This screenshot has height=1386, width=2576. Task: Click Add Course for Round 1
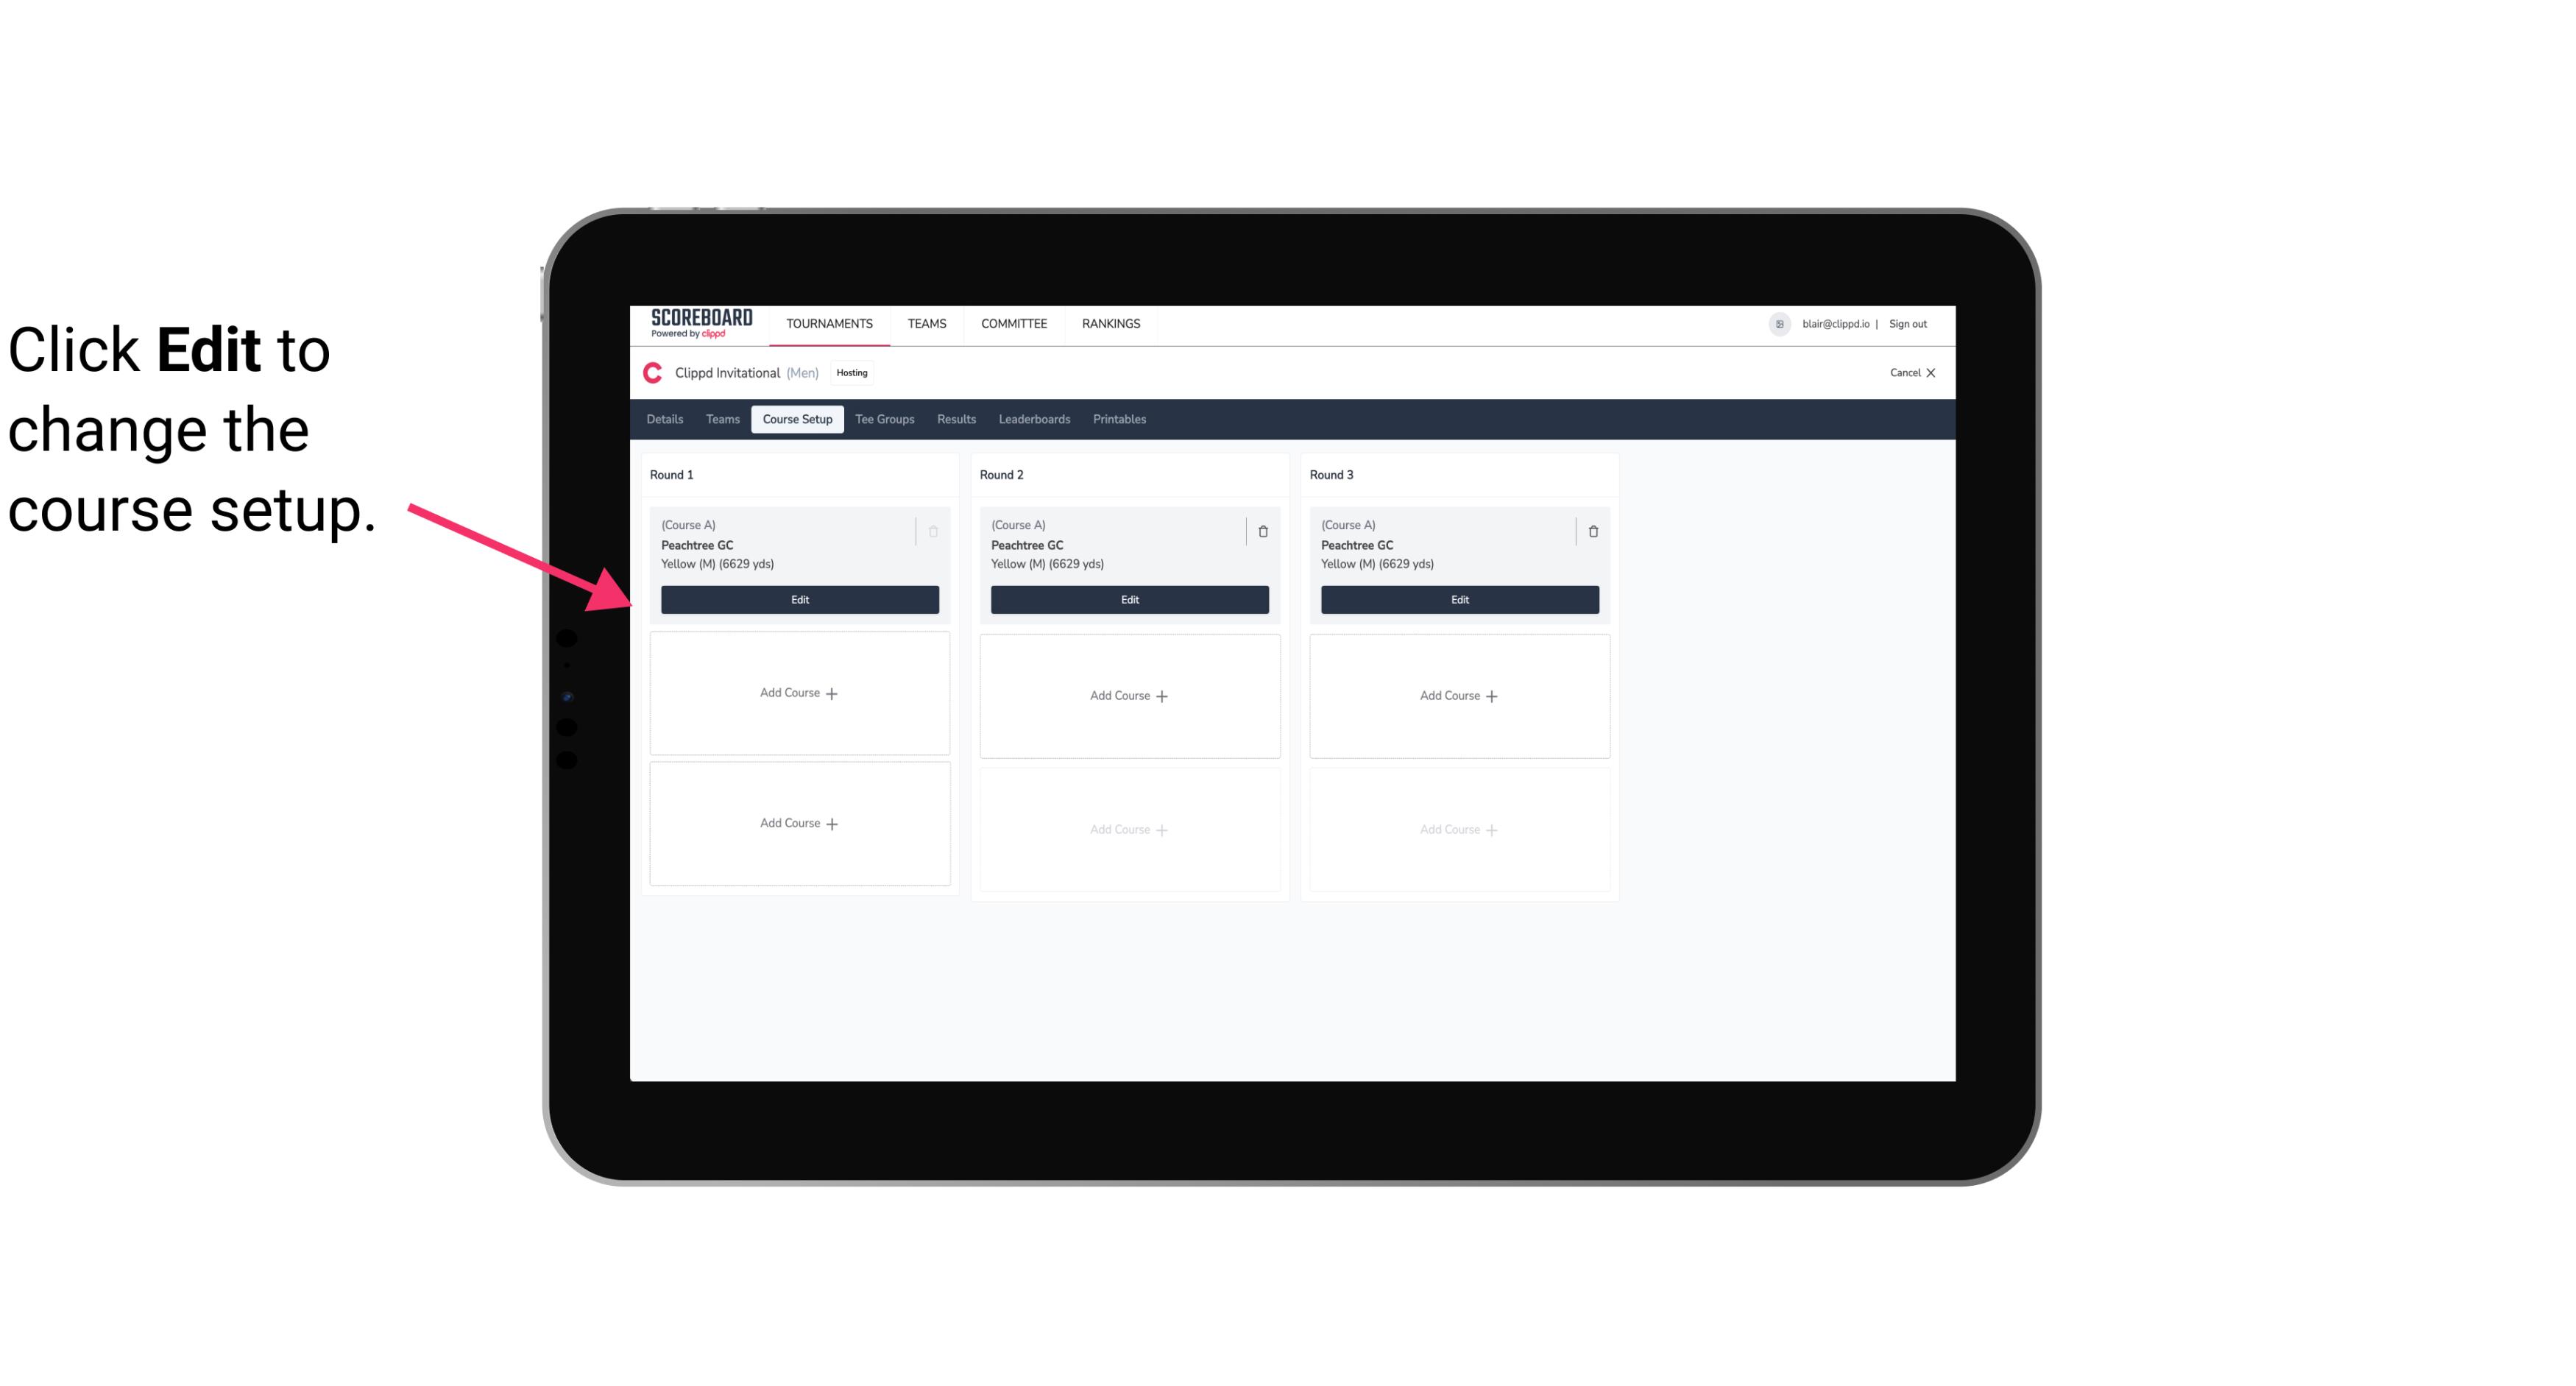click(799, 693)
